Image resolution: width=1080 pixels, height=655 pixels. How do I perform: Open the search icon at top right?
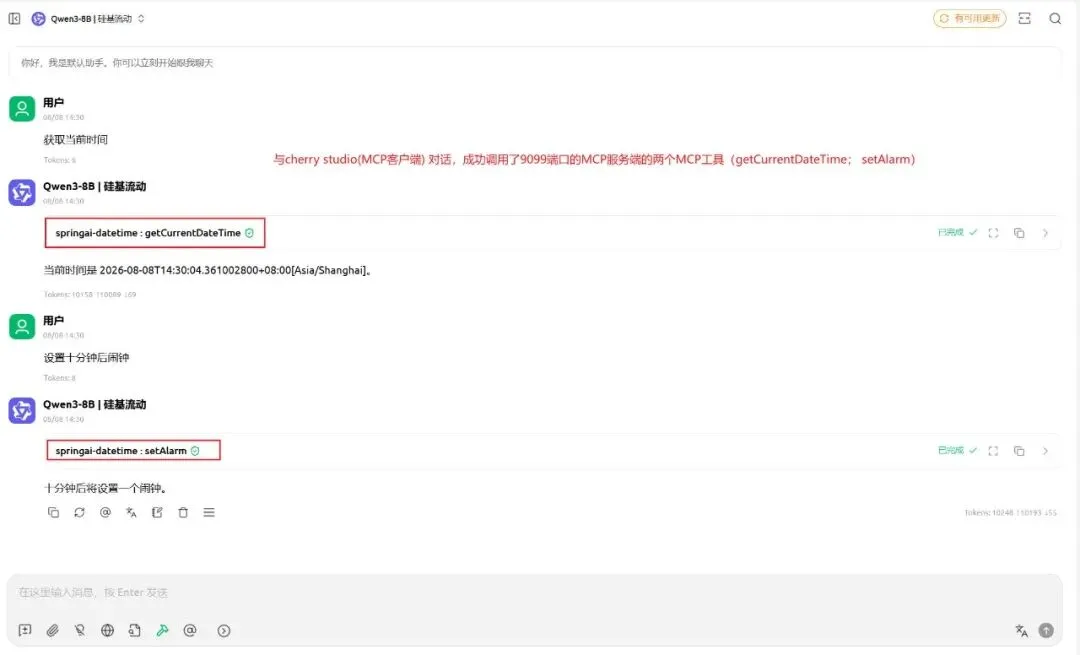click(x=1055, y=19)
